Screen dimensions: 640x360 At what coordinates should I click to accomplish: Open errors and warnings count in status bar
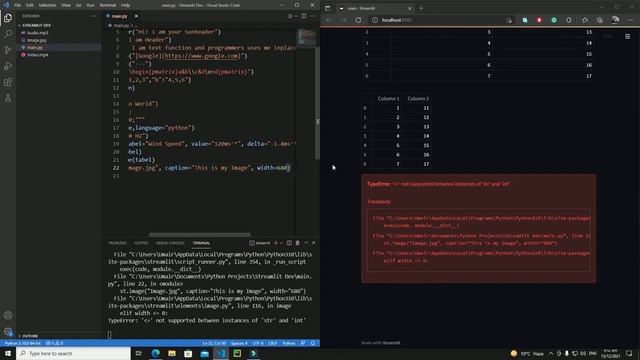pyautogui.click(x=54, y=343)
